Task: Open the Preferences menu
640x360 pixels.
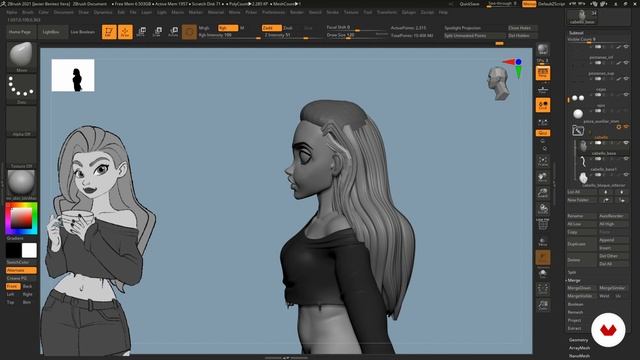Action: (273, 12)
